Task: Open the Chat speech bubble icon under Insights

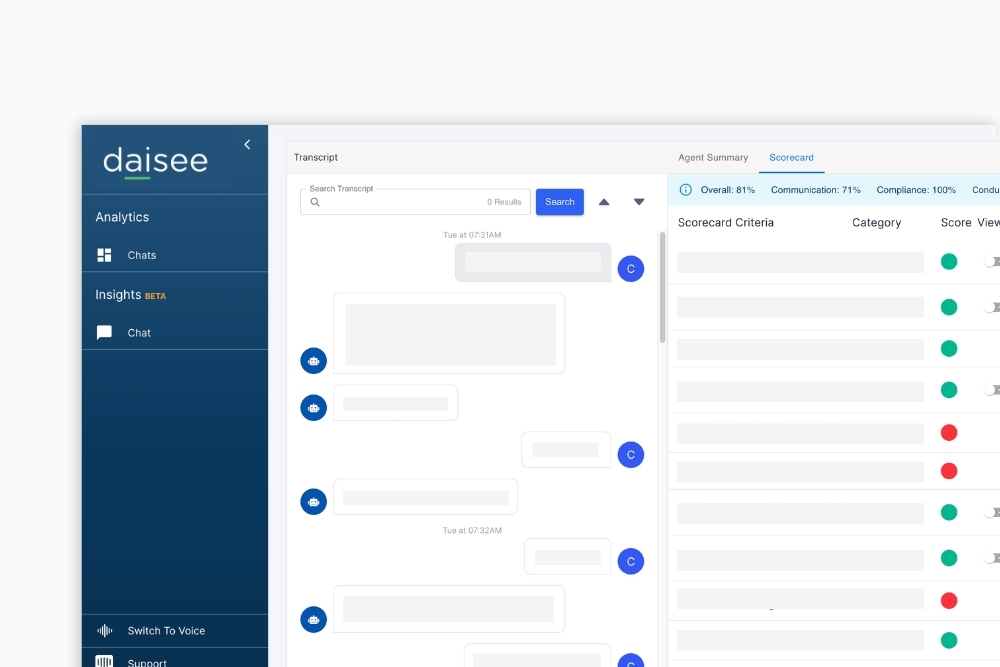Action: point(104,332)
